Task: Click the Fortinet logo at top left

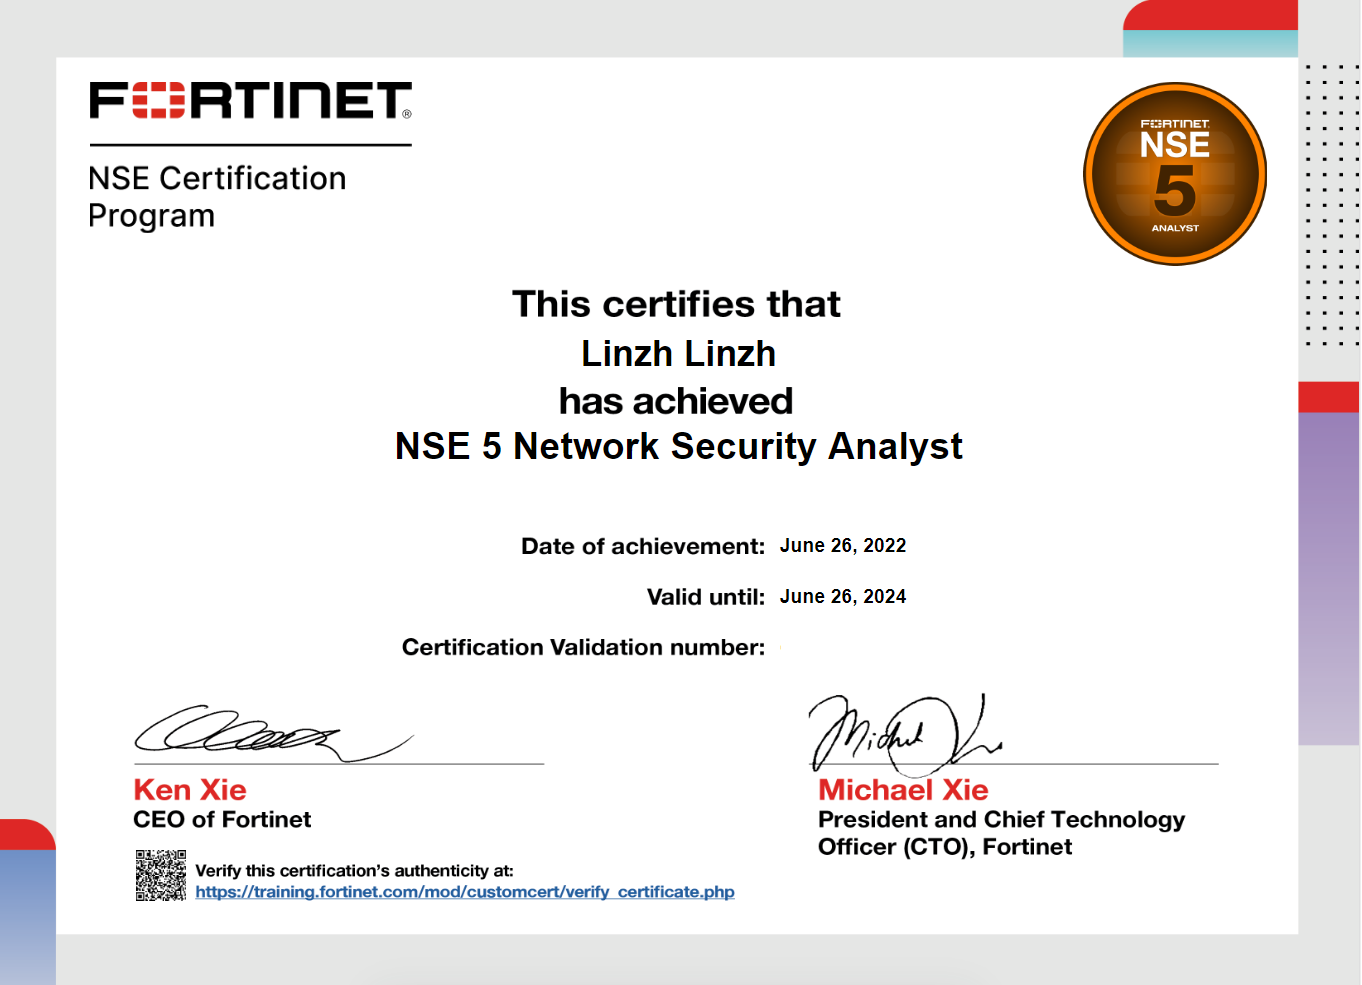Action: coord(250,101)
